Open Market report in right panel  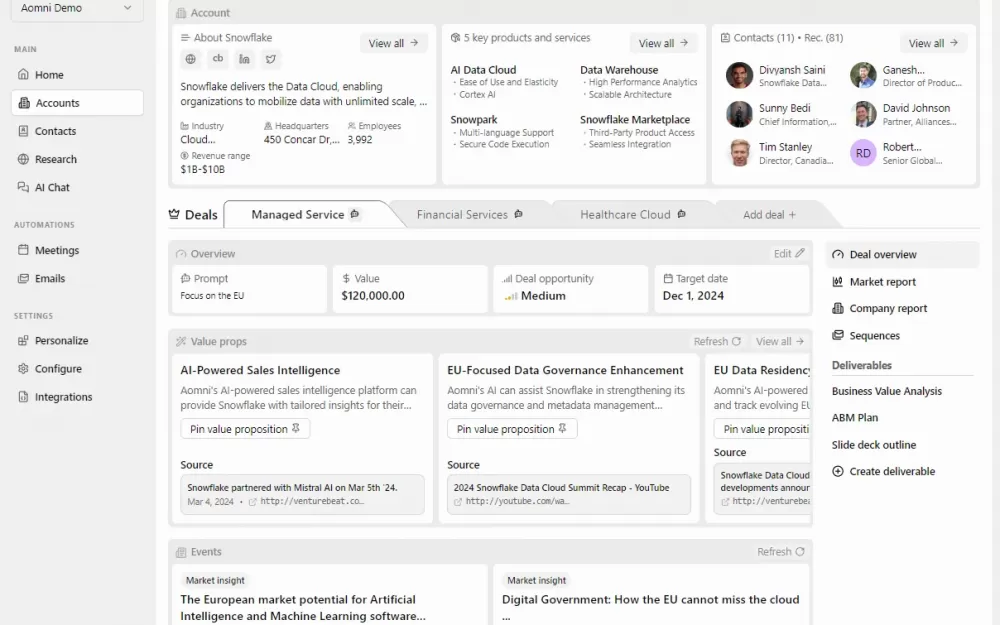click(x=903, y=281)
